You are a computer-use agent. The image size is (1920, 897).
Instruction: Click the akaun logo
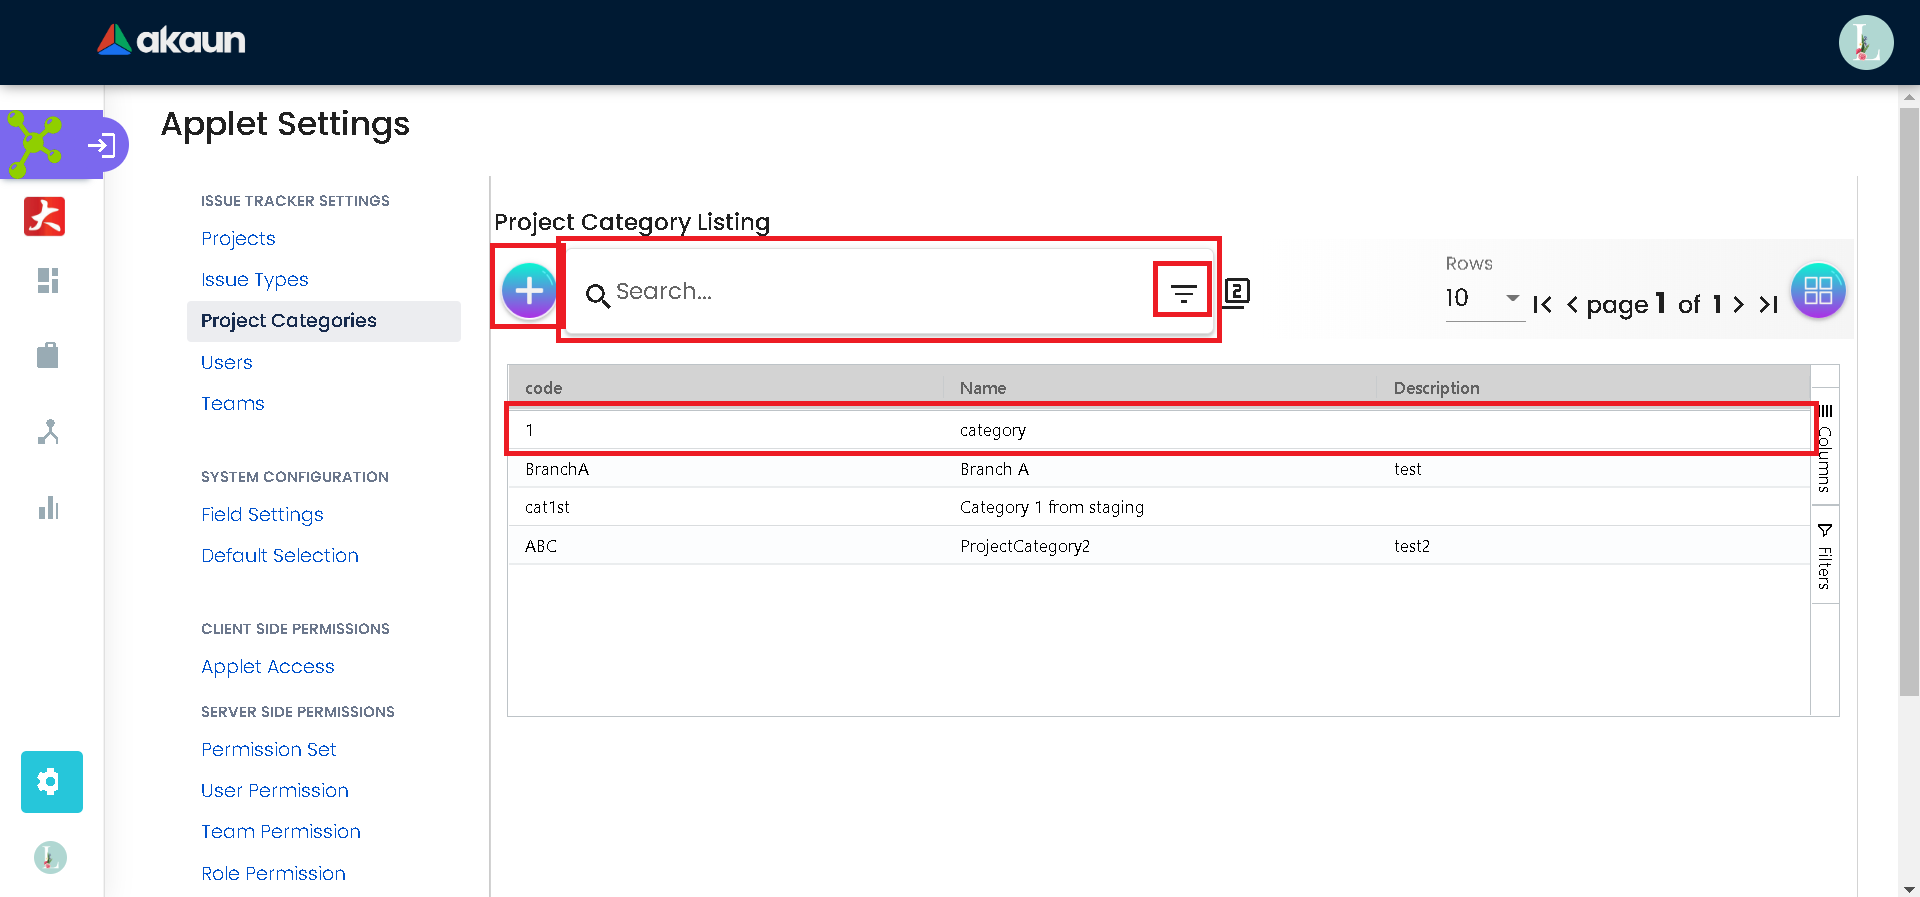pyautogui.click(x=171, y=40)
